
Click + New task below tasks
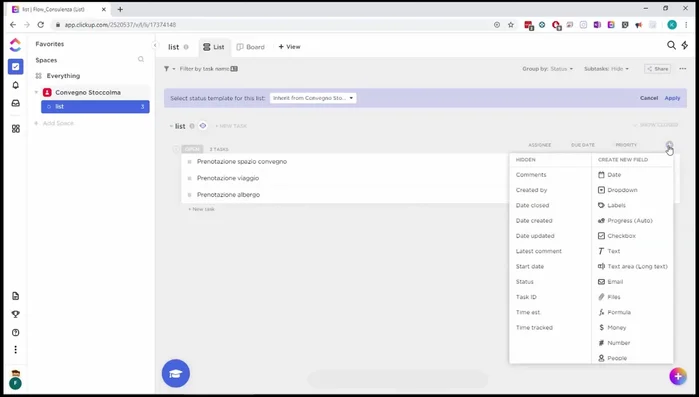pos(201,209)
